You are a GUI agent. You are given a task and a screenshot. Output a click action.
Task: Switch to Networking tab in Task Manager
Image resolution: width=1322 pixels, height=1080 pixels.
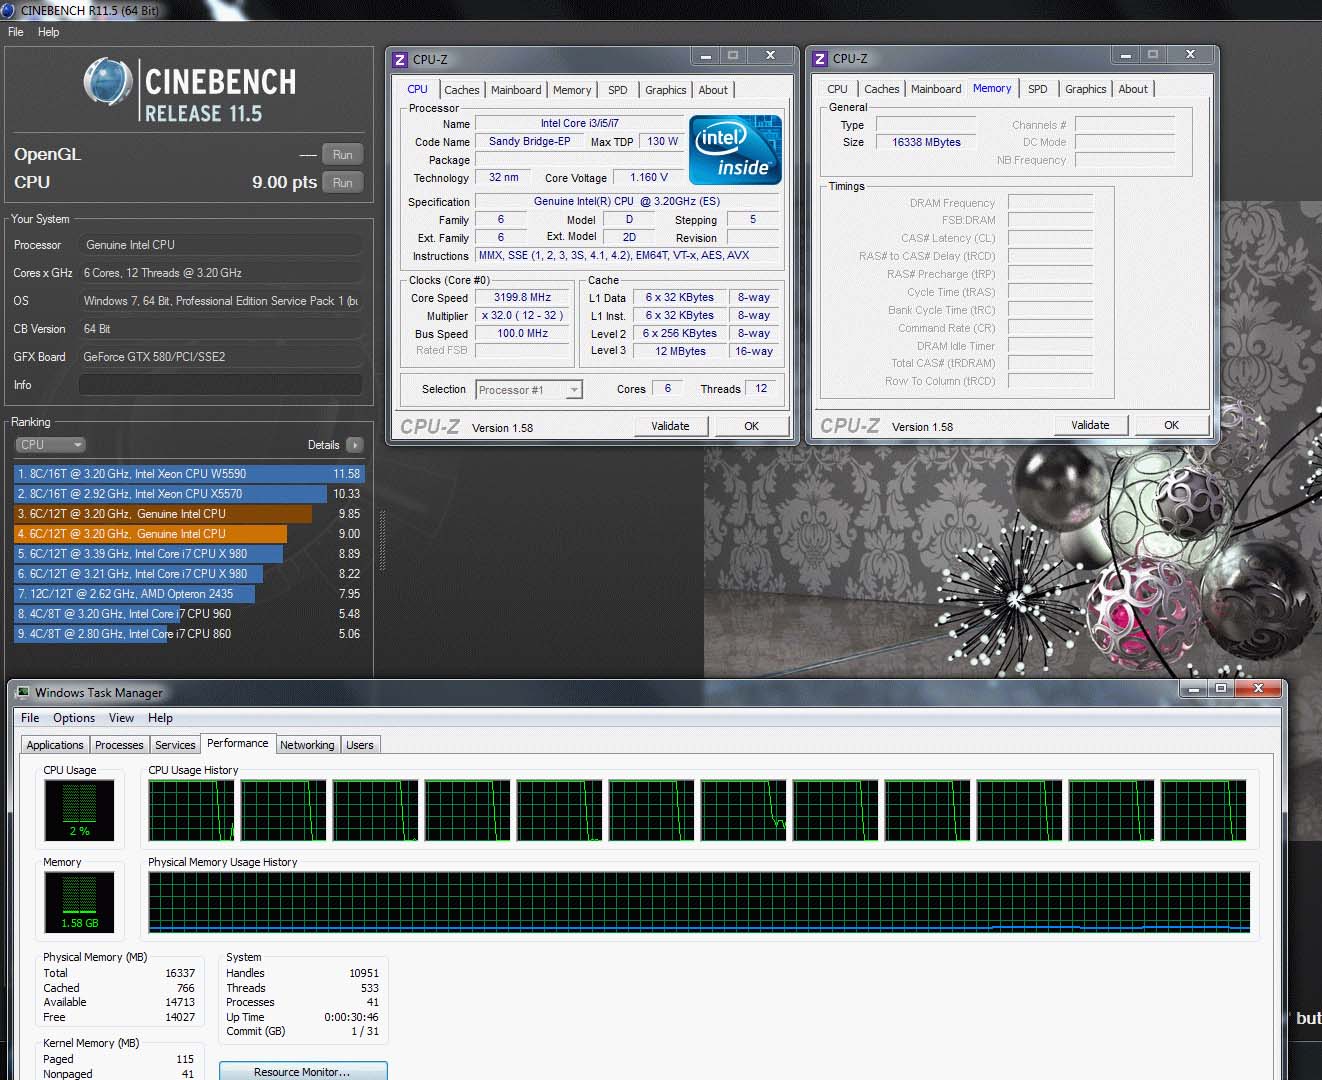click(307, 745)
